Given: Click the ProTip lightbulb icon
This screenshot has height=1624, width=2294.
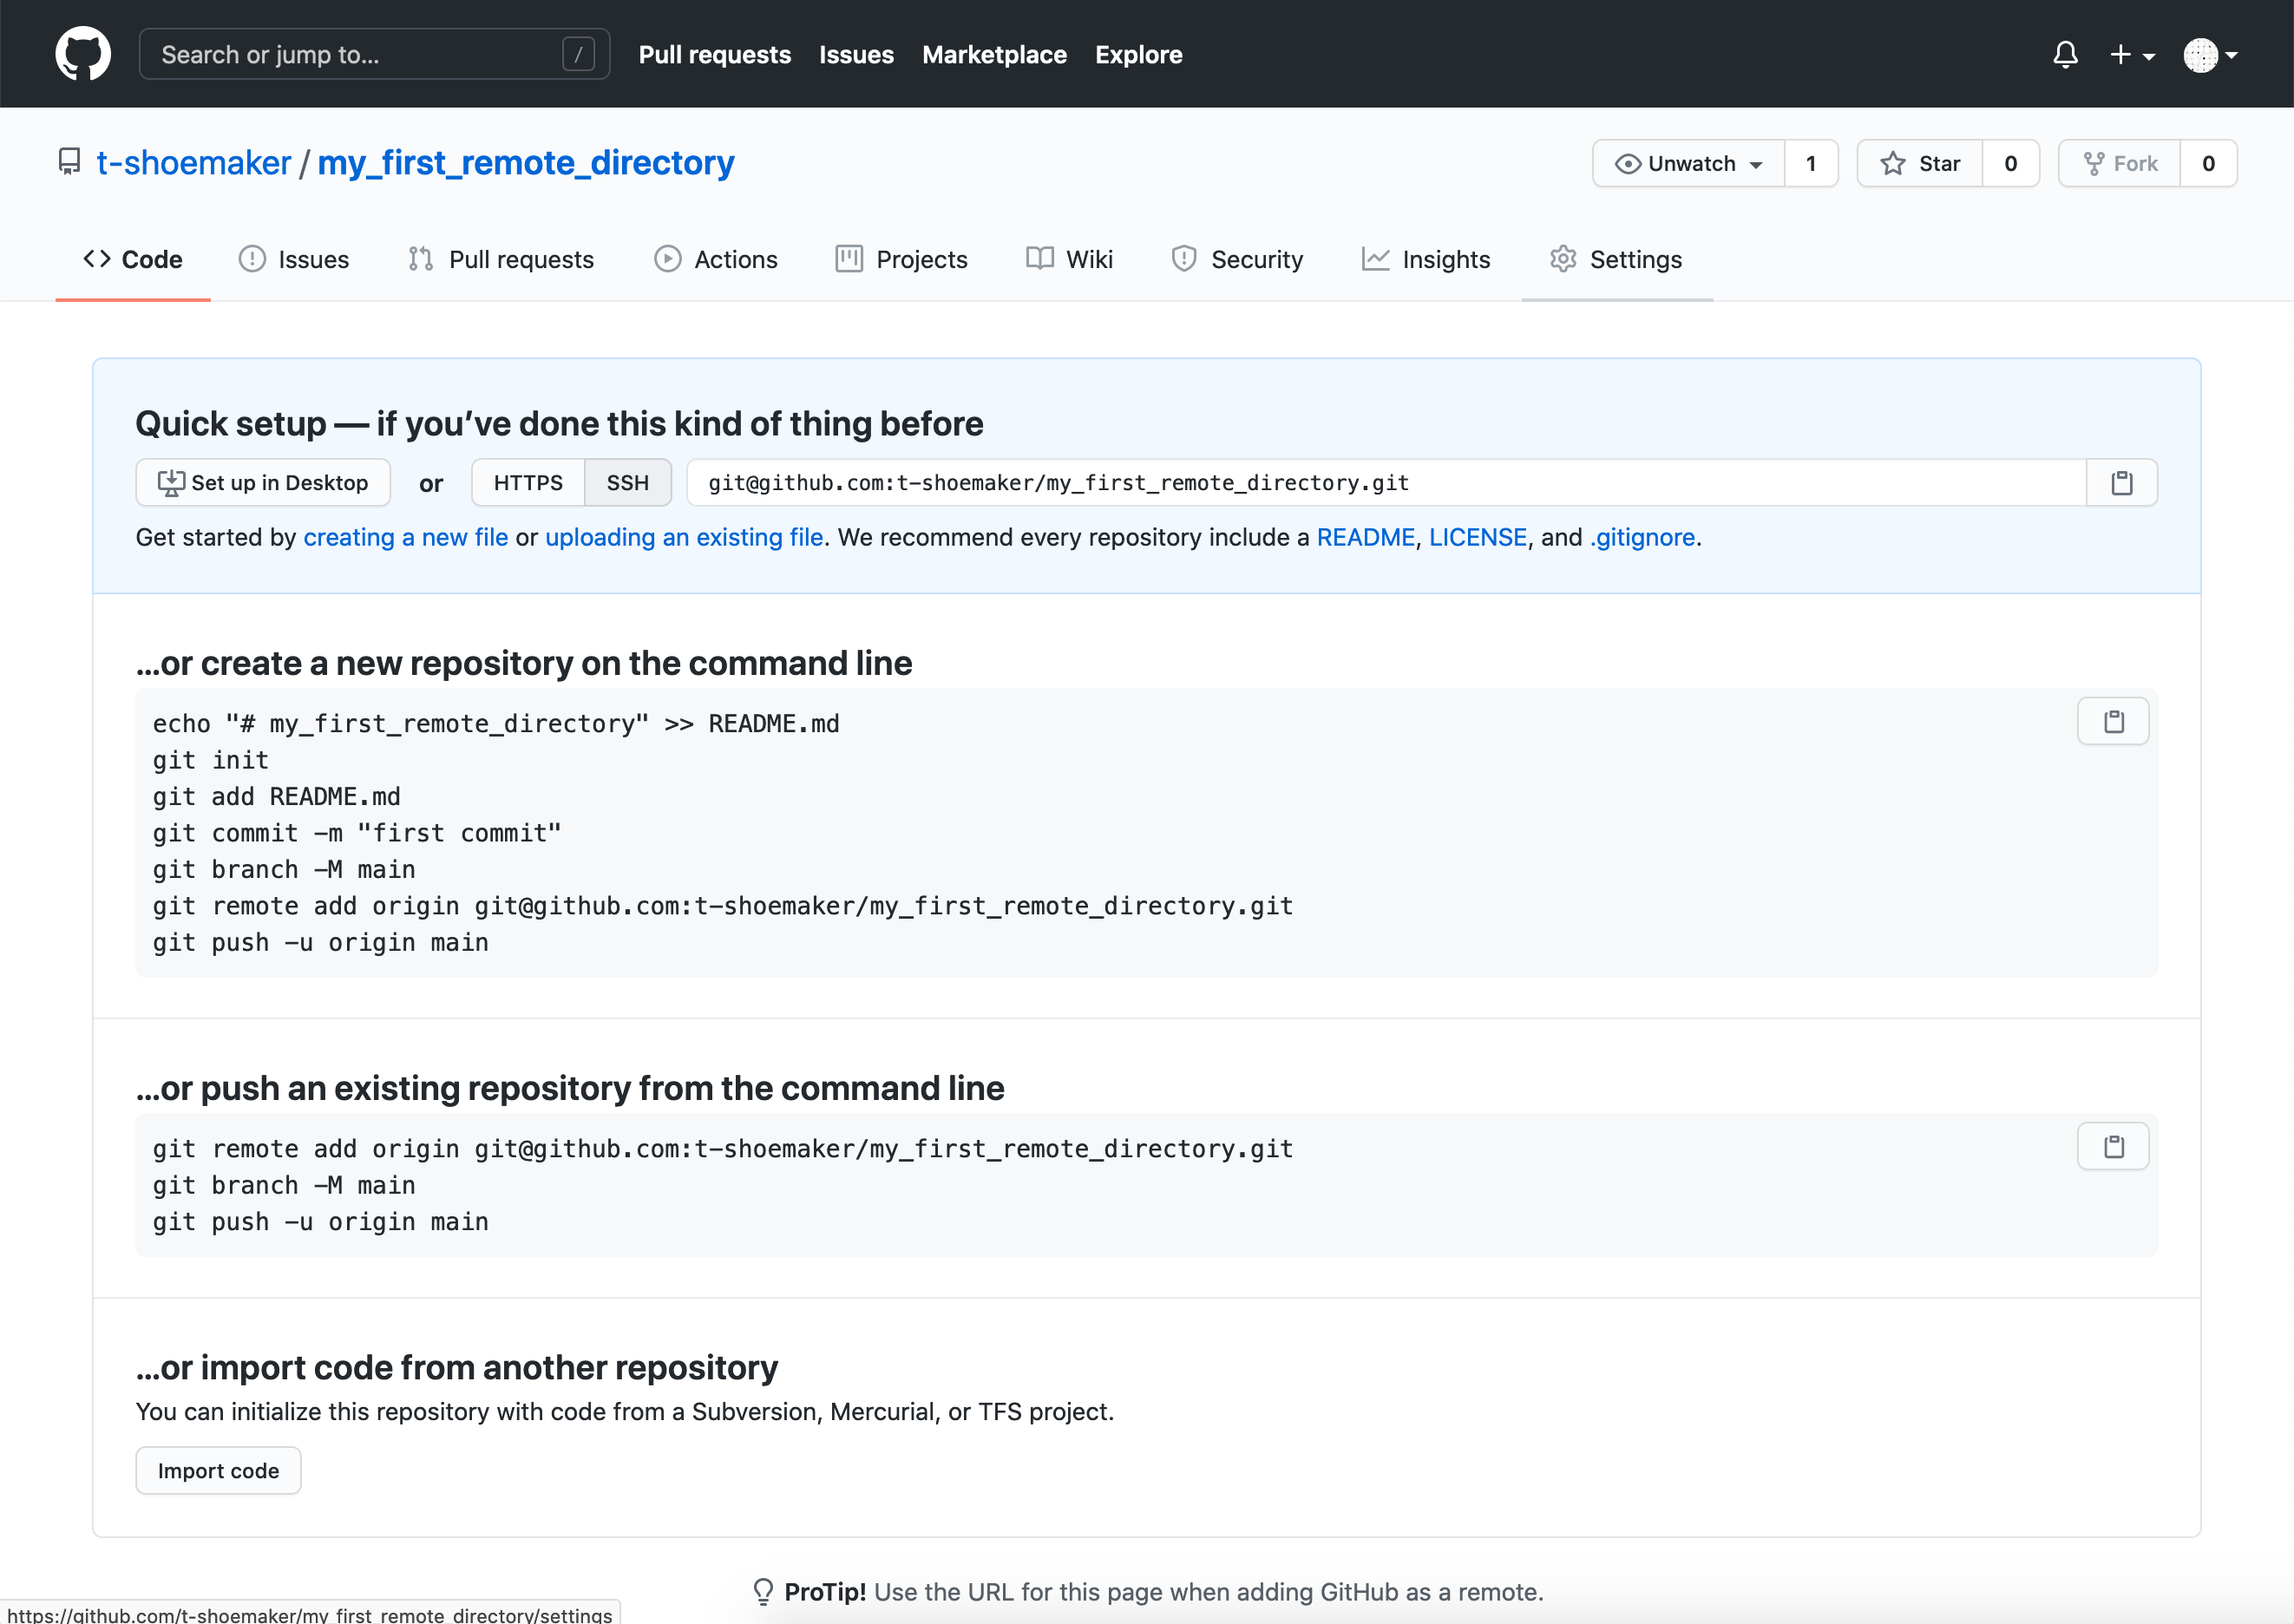Looking at the screenshot, I should 763,1592.
